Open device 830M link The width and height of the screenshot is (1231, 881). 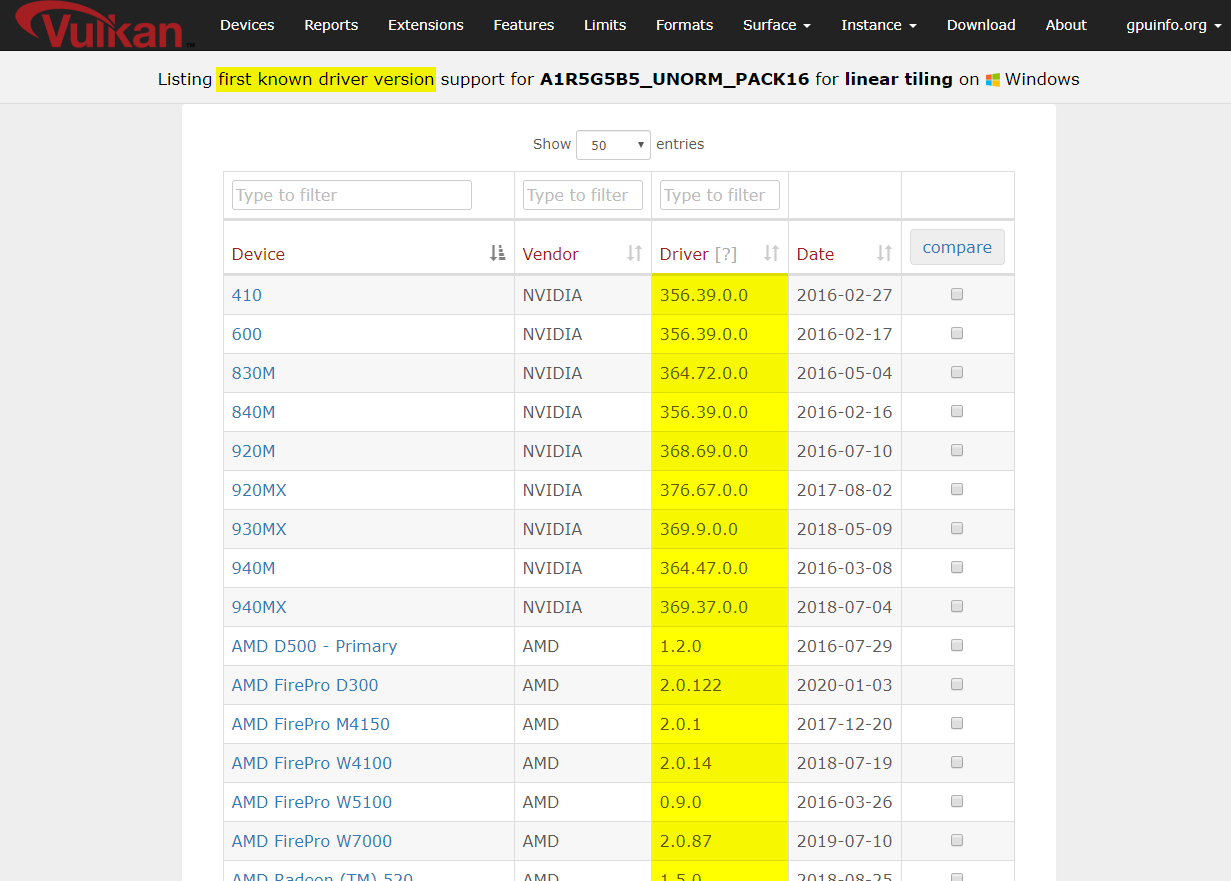(x=253, y=373)
